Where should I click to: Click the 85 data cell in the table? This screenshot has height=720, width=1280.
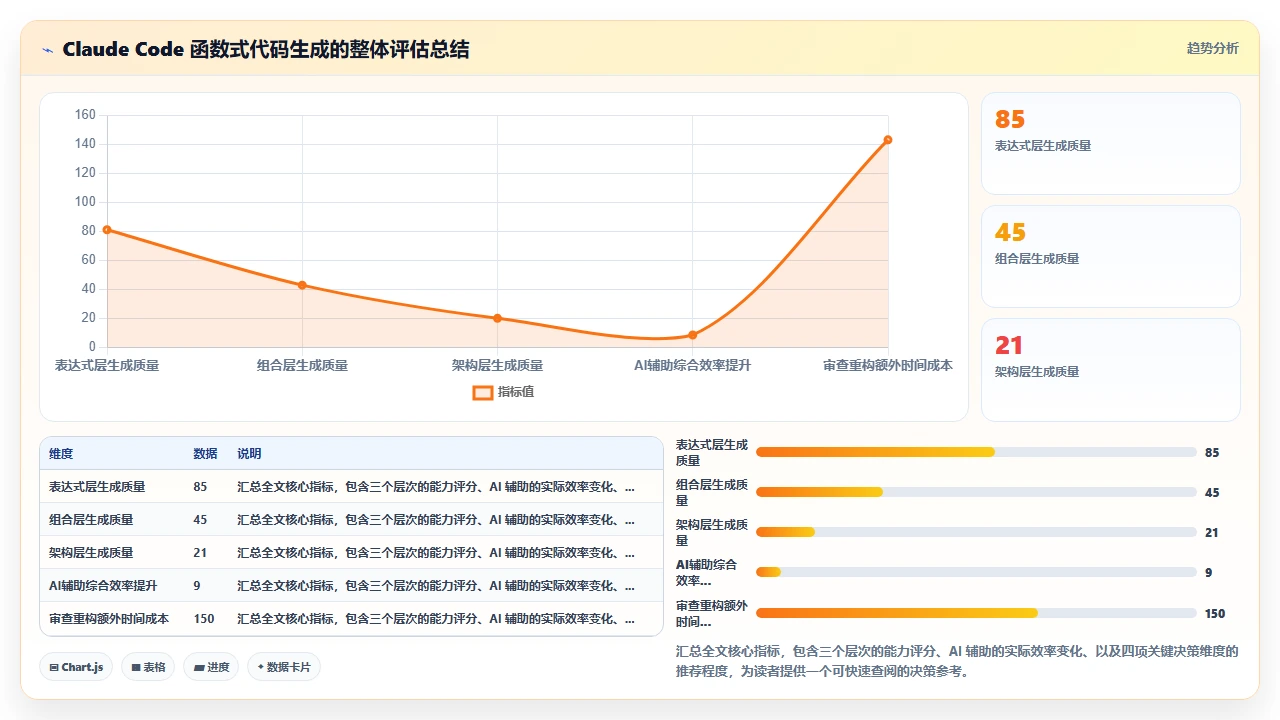tap(200, 487)
